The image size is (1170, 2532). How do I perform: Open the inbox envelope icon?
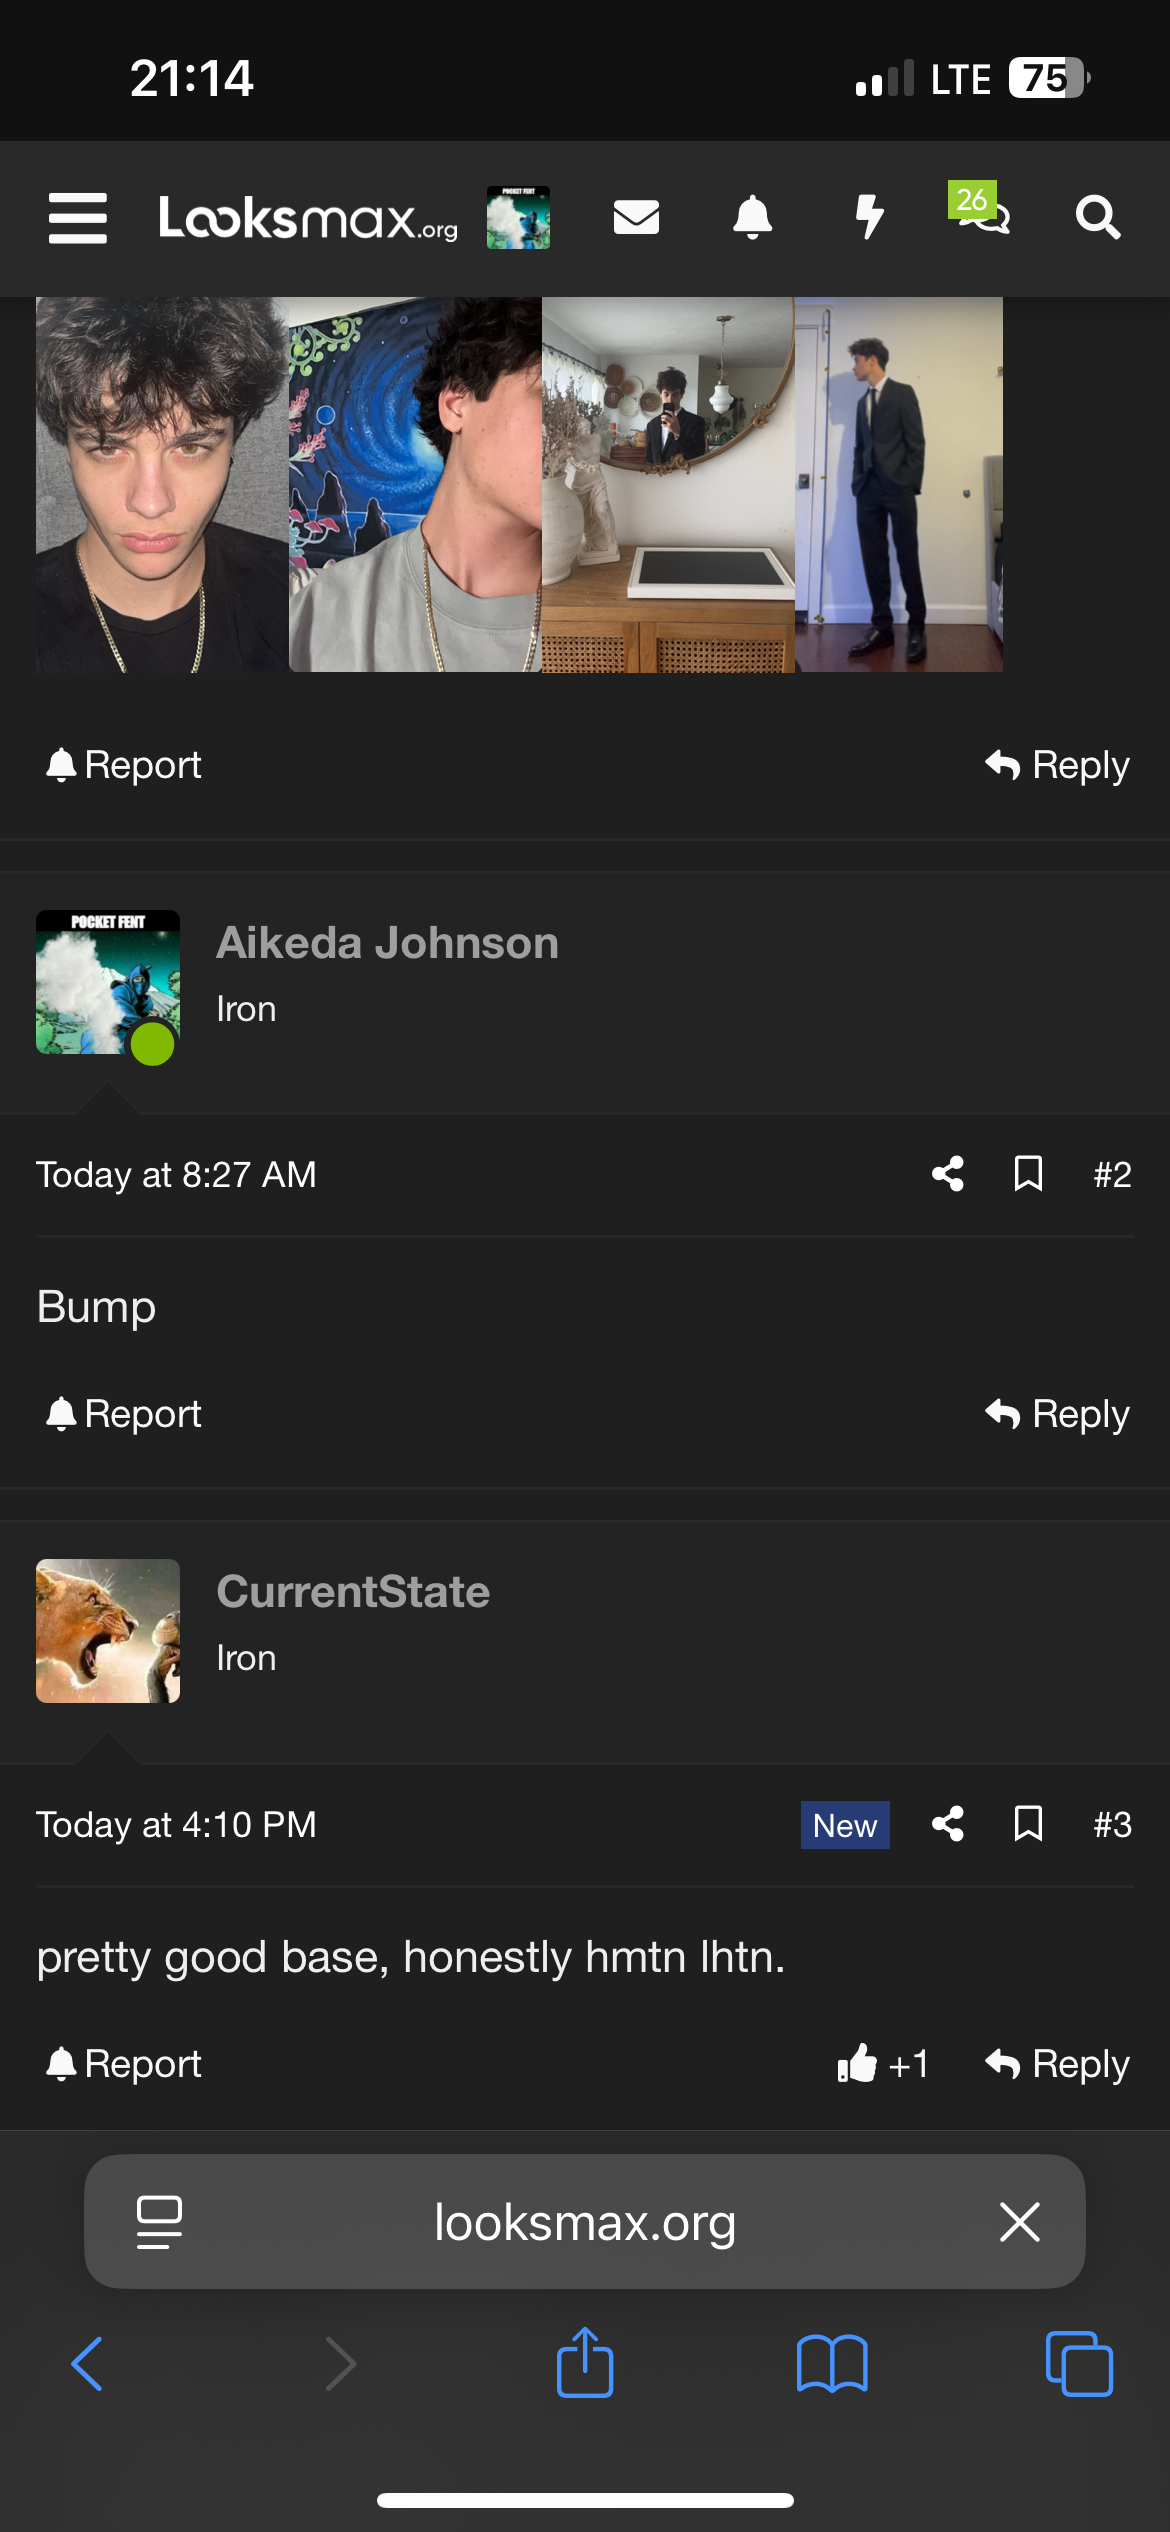click(x=636, y=217)
